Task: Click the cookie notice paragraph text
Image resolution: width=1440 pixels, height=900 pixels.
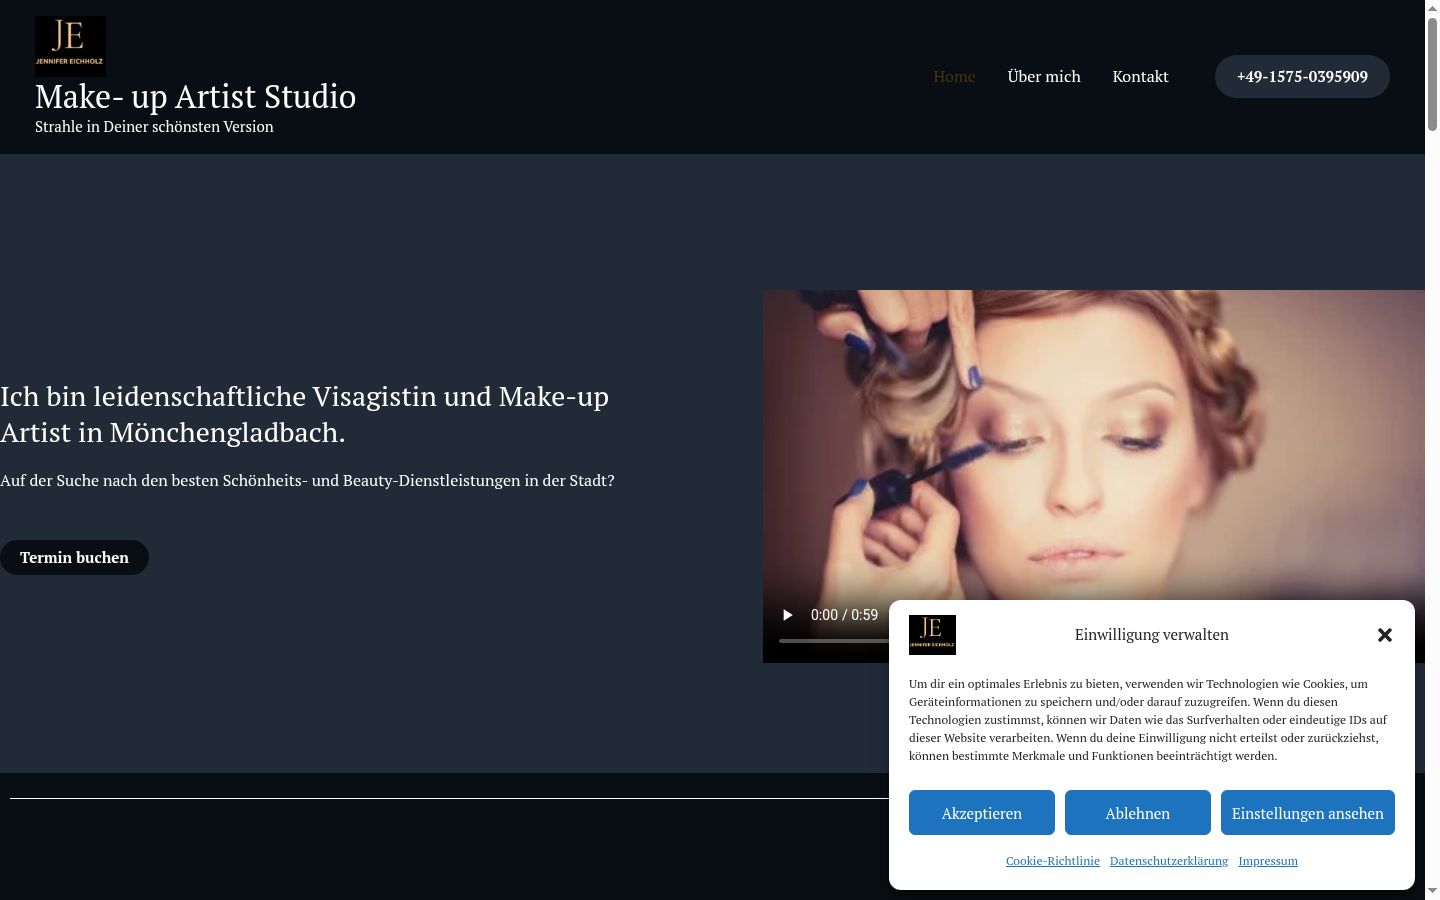Action: point(1148,720)
